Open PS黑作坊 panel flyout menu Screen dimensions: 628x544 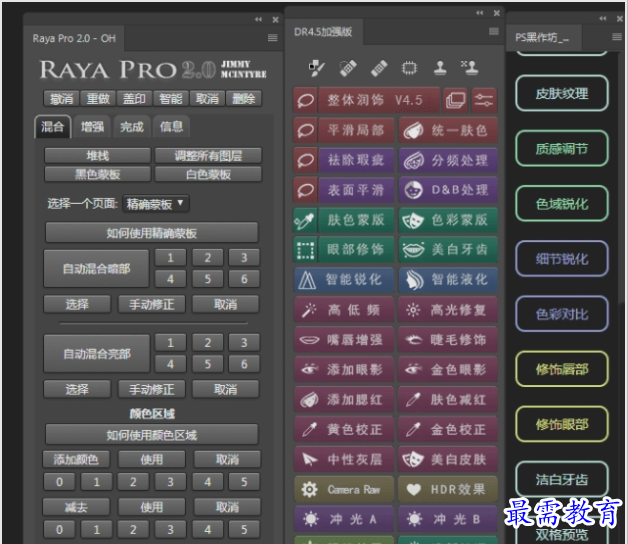(617, 37)
